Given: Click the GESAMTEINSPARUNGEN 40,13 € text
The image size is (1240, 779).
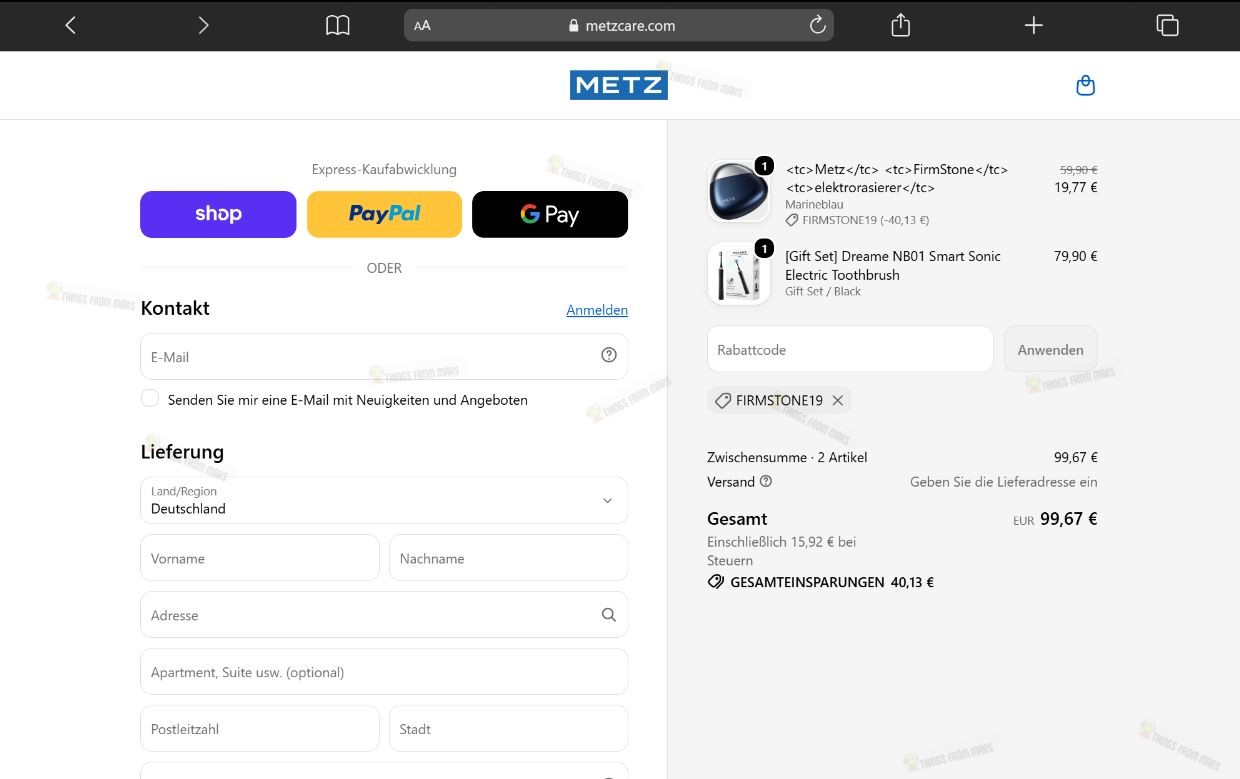Looking at the screenshot, I should [820, 582].
